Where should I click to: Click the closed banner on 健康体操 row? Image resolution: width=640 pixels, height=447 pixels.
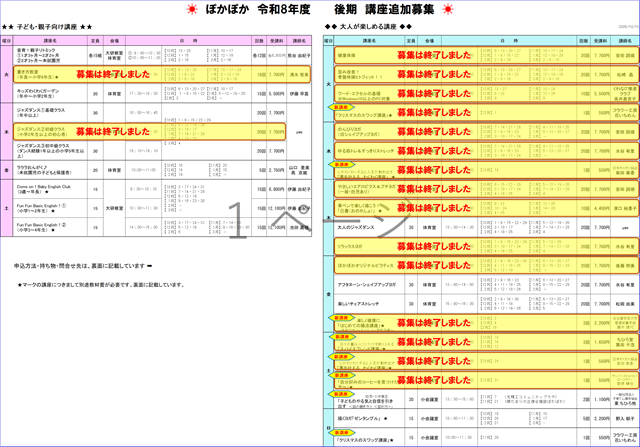pyautogui.click(x=487, y=55)
